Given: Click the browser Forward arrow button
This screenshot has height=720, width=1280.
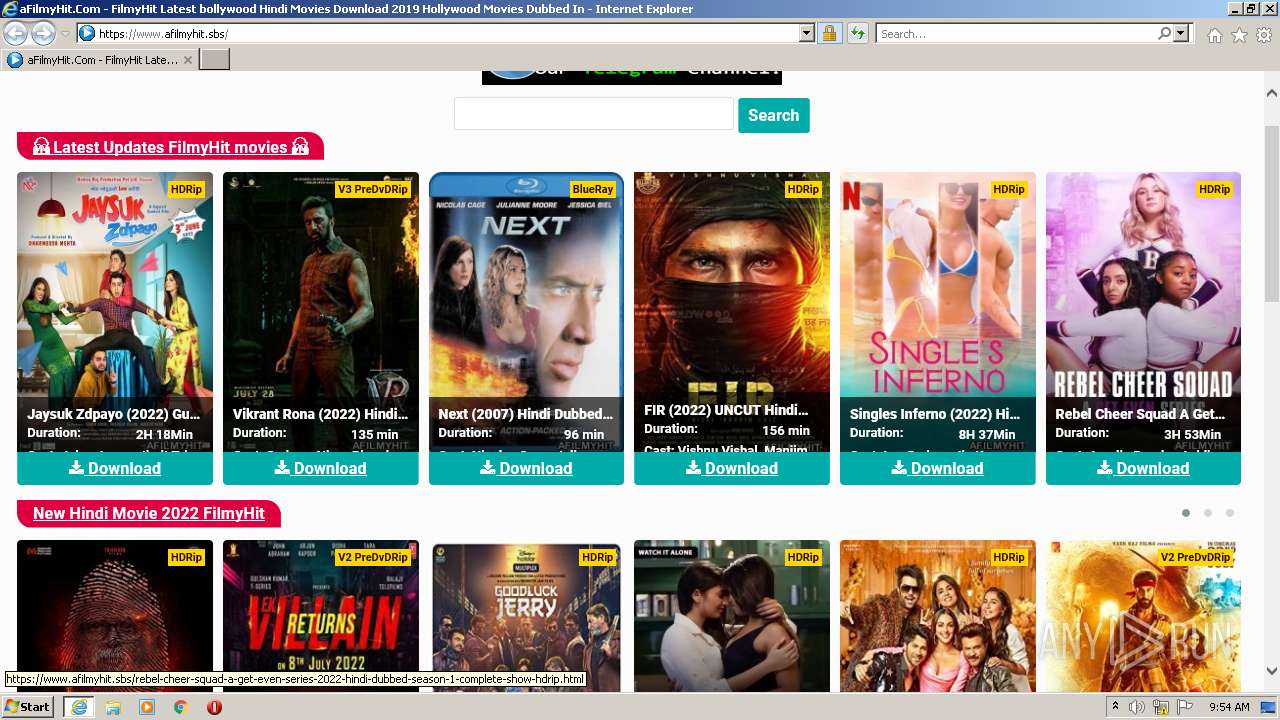Looking at the screenshot, I should pyautogui.click(x=43, y=34).
